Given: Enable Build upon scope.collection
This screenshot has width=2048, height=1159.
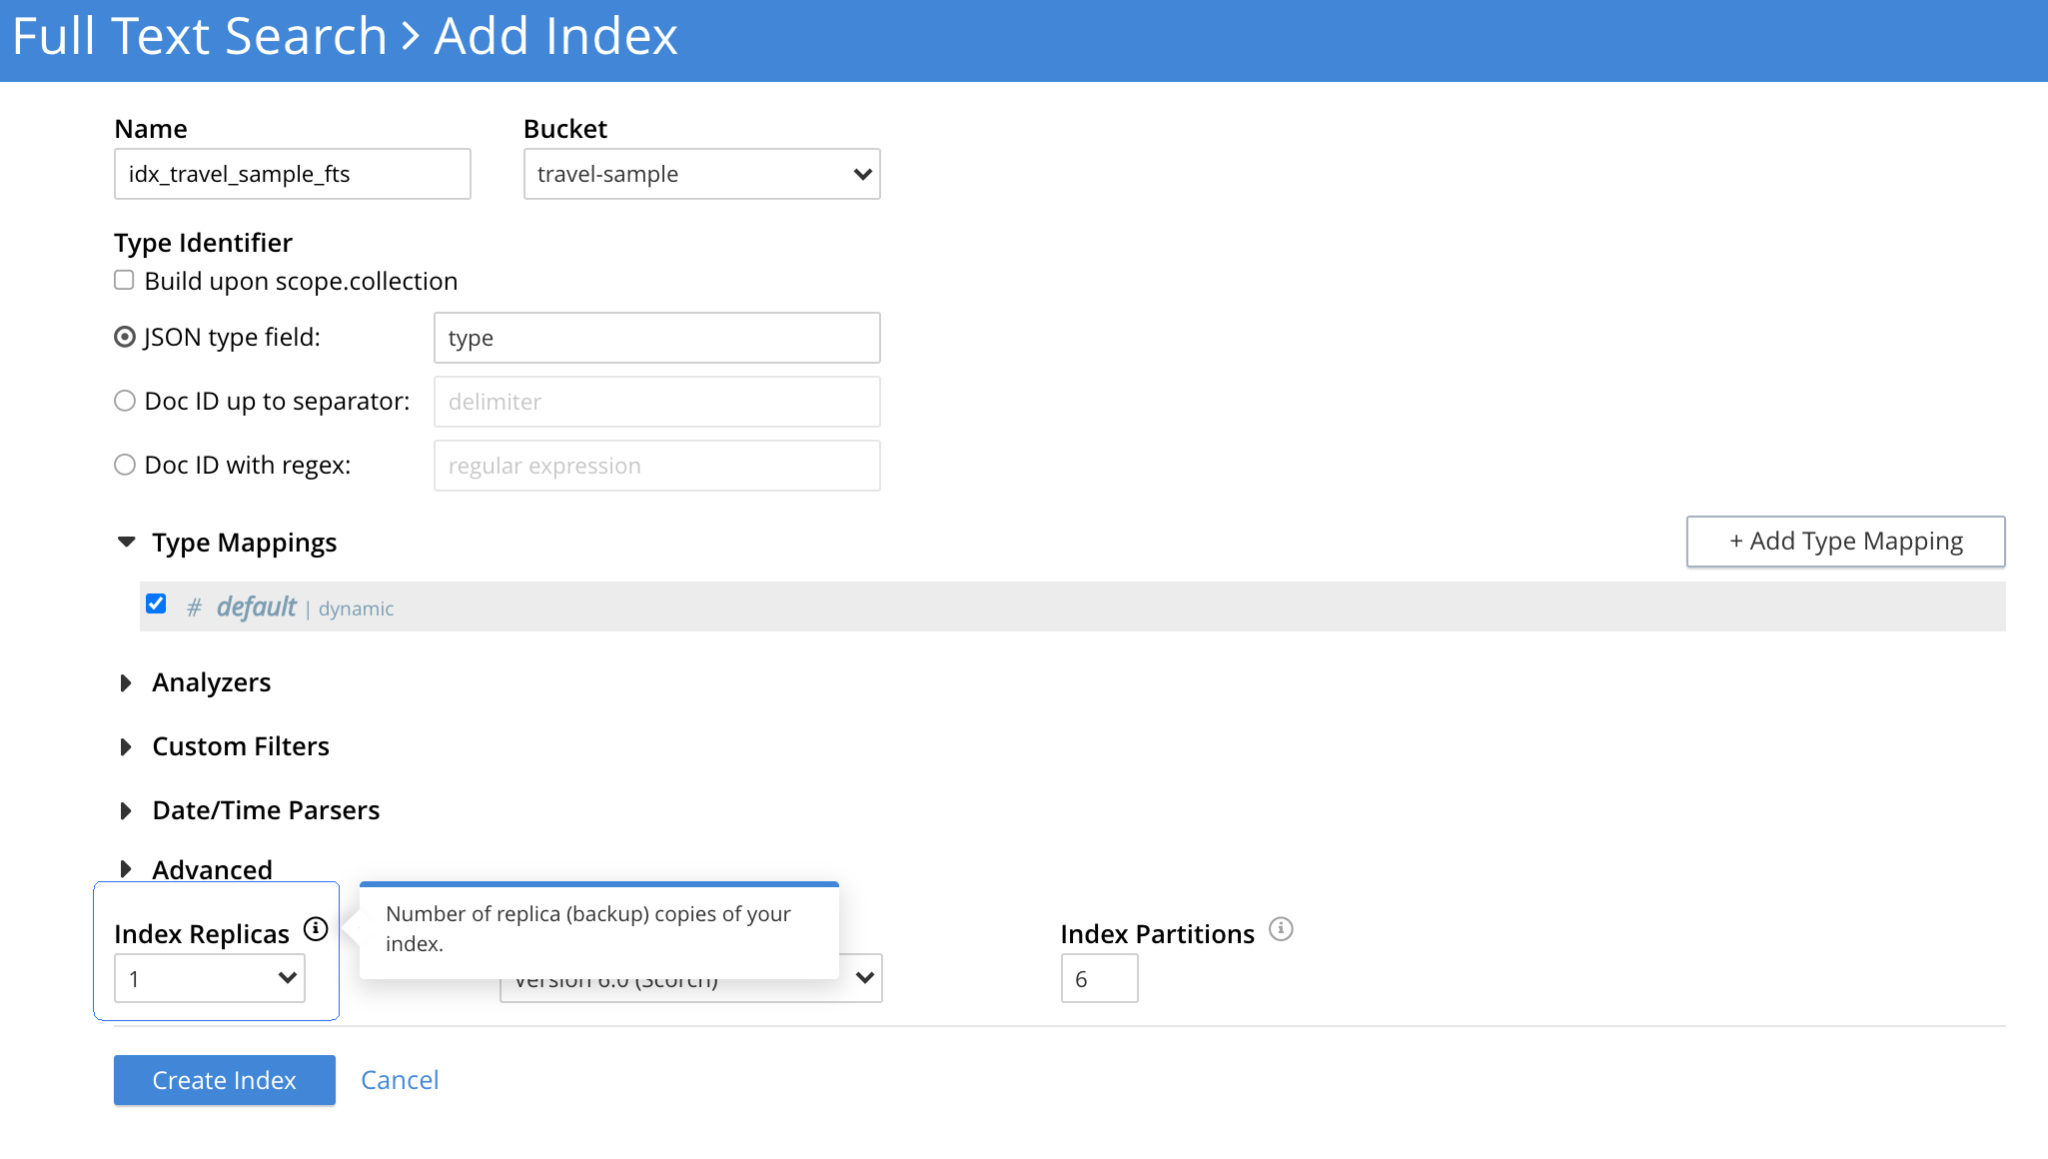Looking at the screenshot, I should [x=123, y=279].
